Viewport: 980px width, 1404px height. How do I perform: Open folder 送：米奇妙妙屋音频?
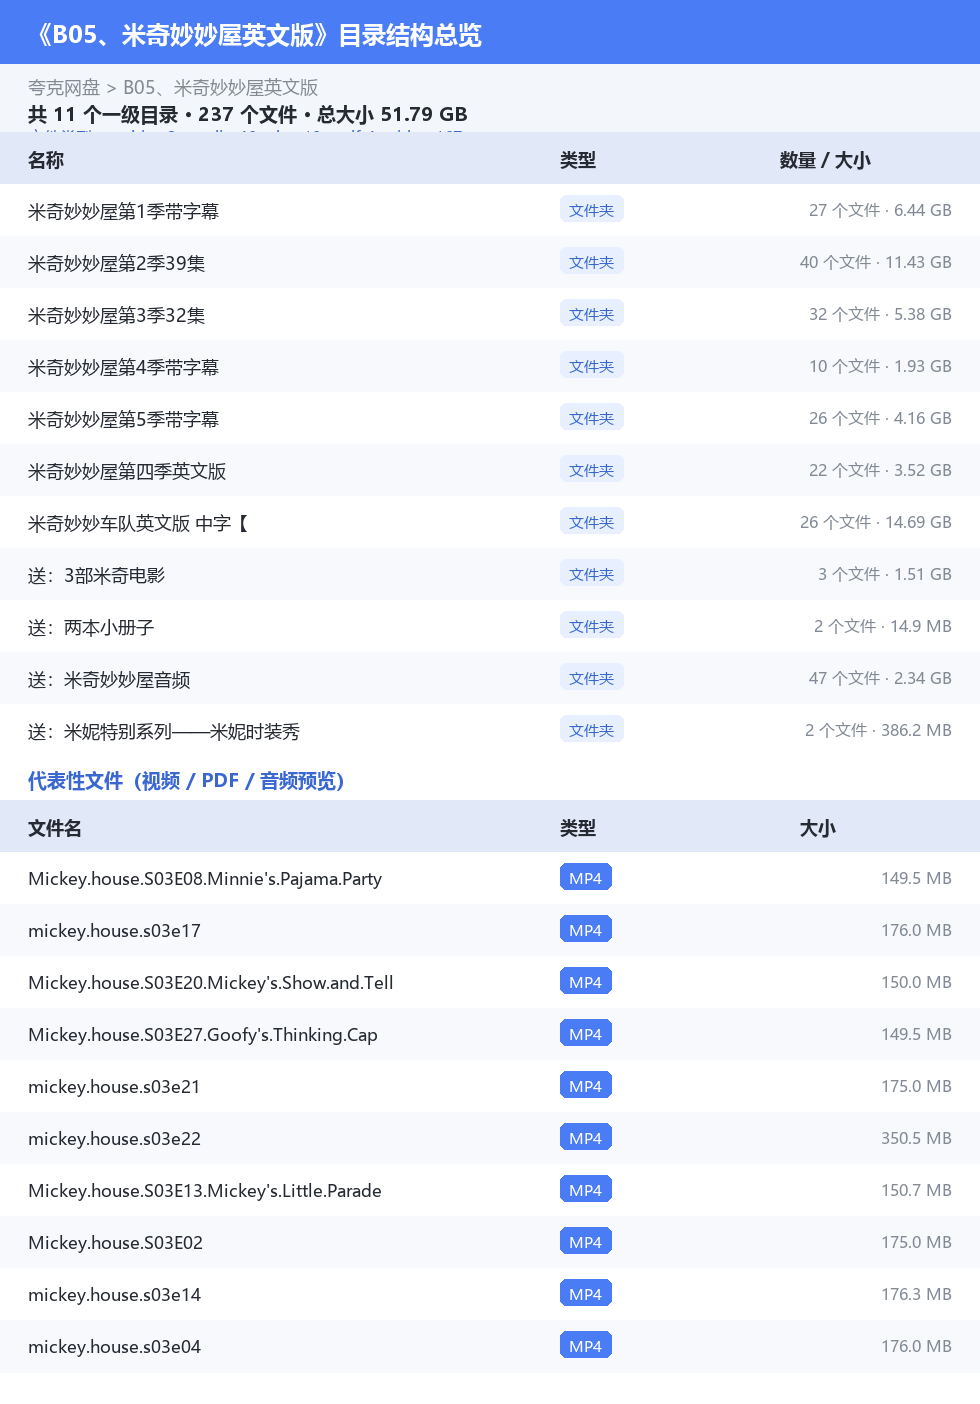click(109, 679)
